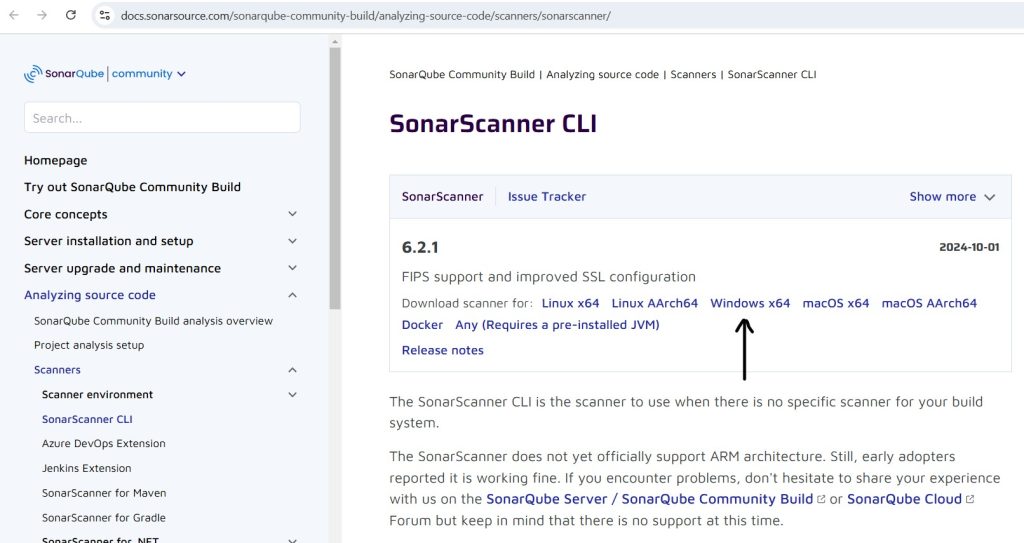
Task: Reload the page with refresh icon
Action: click(x=71, y=15)
